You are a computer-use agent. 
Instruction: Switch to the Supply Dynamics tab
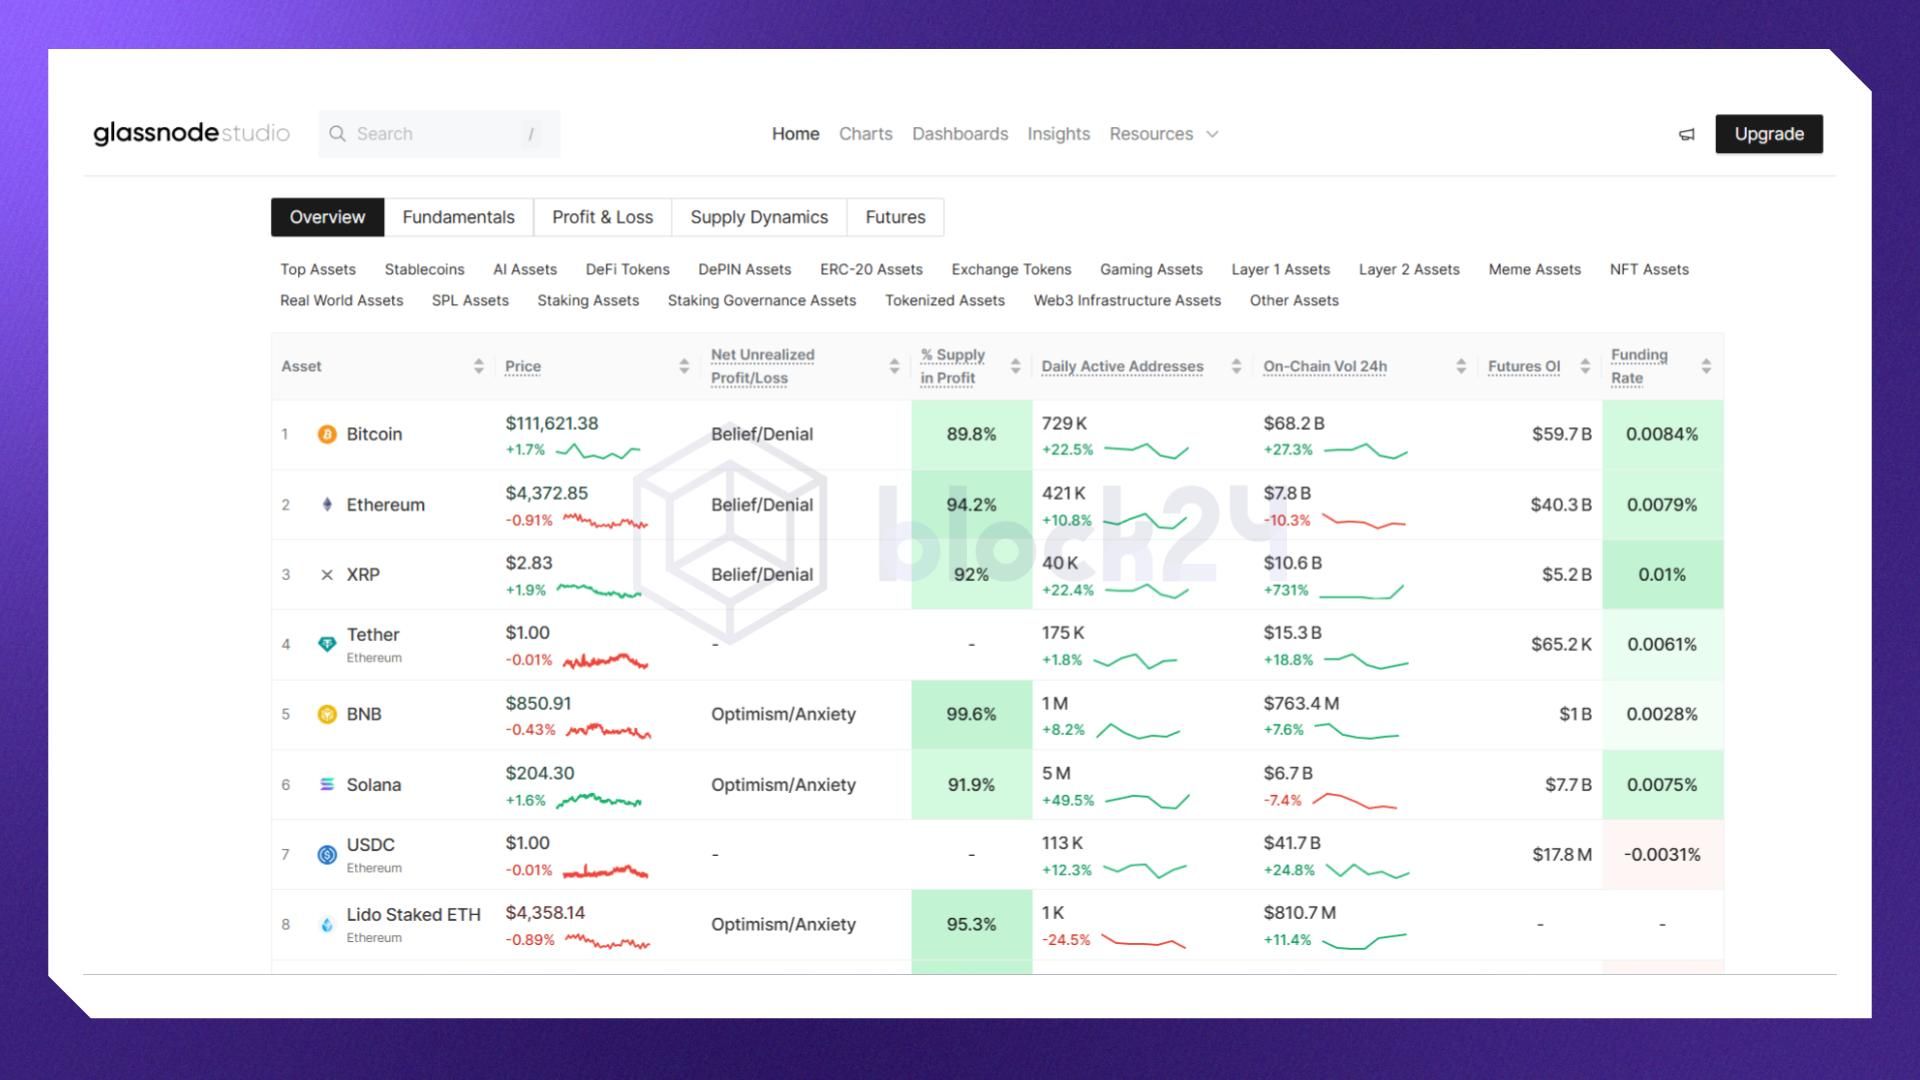coord(759,217)
